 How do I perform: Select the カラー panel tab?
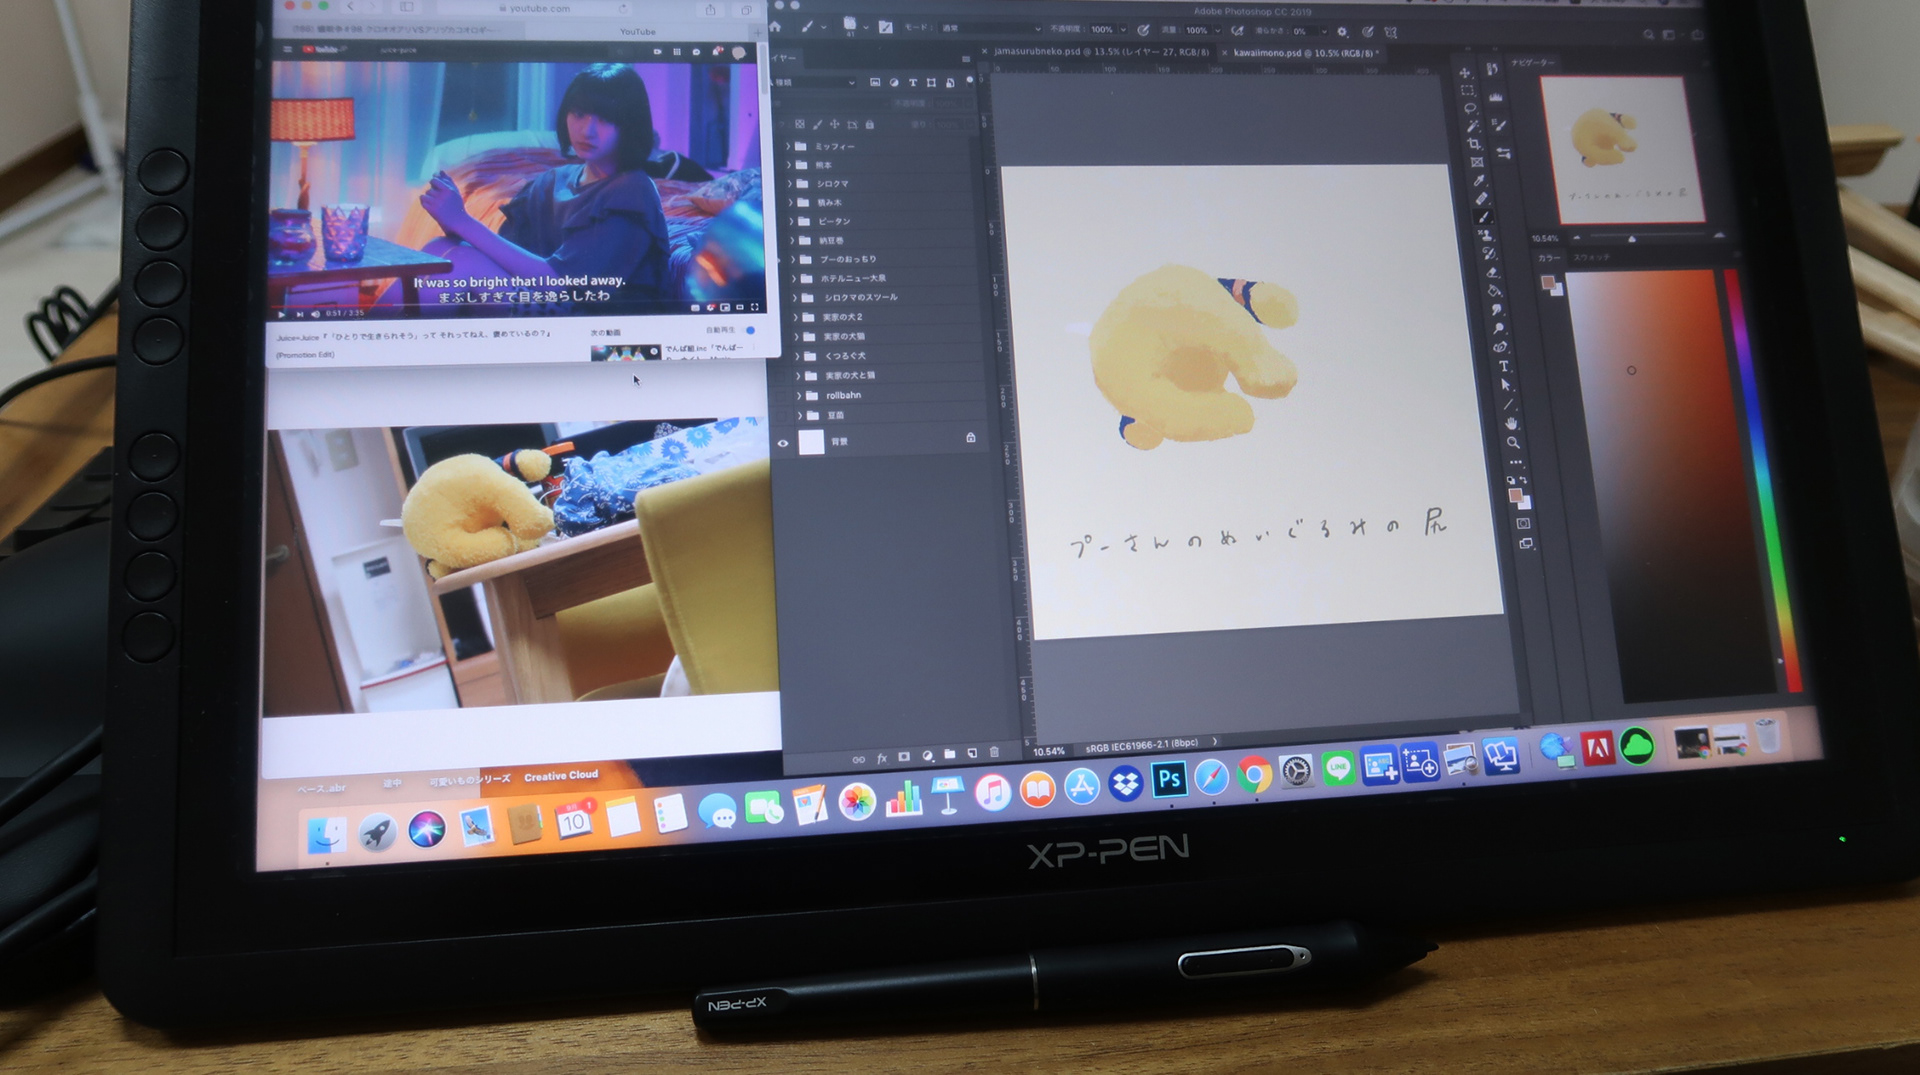pyautogui.click(x=1548, y=258)
